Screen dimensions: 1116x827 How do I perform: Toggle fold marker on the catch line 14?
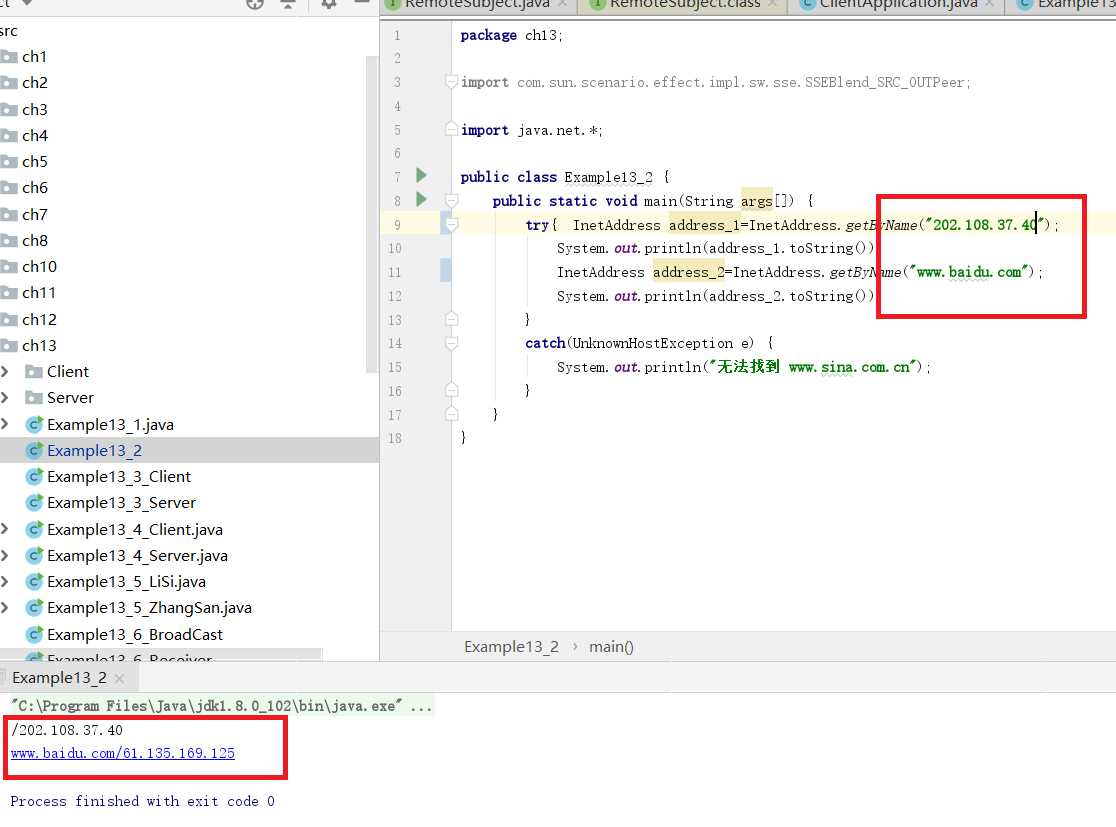click(452, 343)
